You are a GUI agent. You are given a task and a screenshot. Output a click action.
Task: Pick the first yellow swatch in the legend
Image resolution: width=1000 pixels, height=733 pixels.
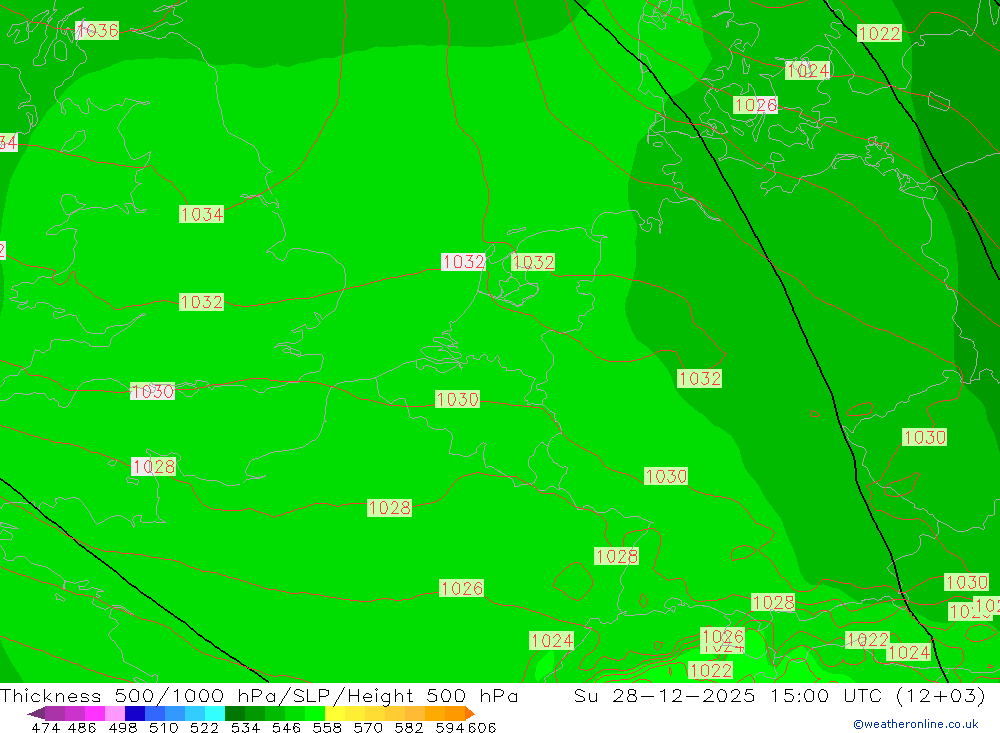coord(335,713)
